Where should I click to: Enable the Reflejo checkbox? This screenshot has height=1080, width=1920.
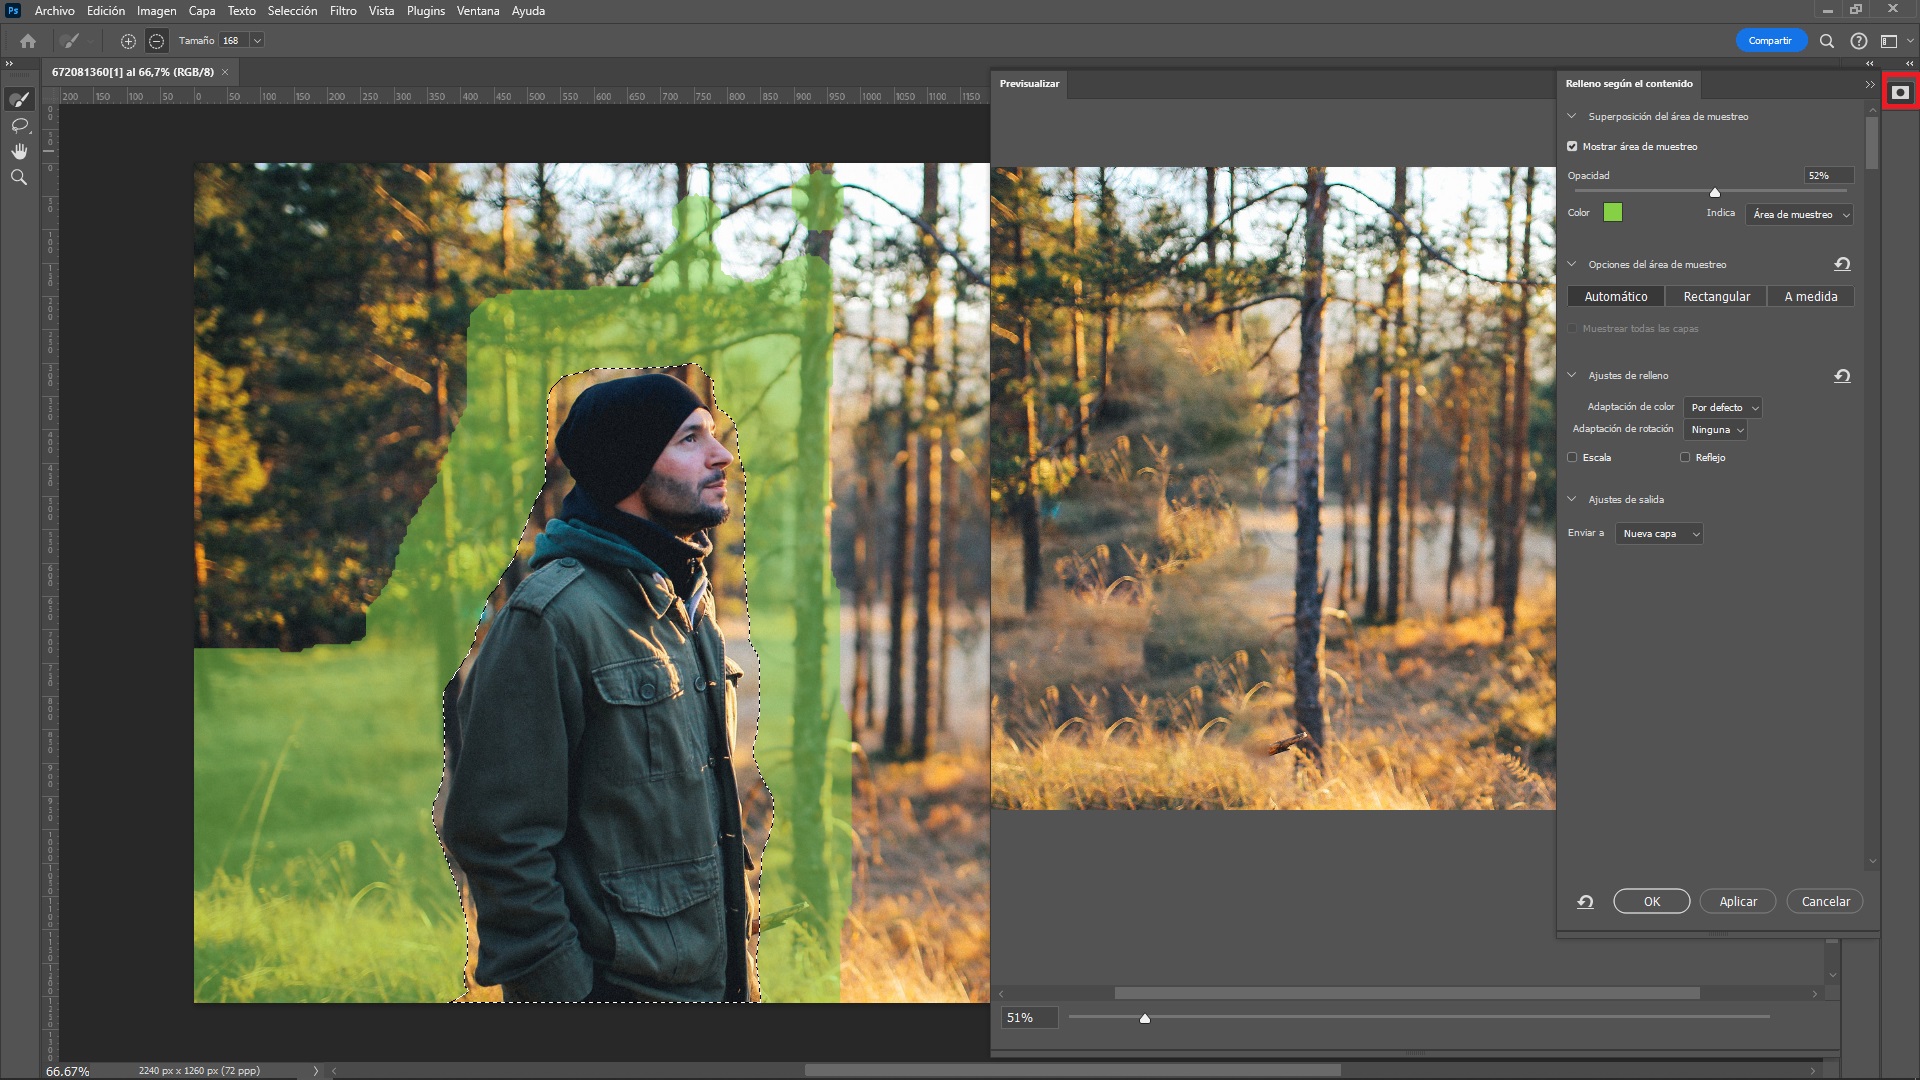(x=1685, y=457)
